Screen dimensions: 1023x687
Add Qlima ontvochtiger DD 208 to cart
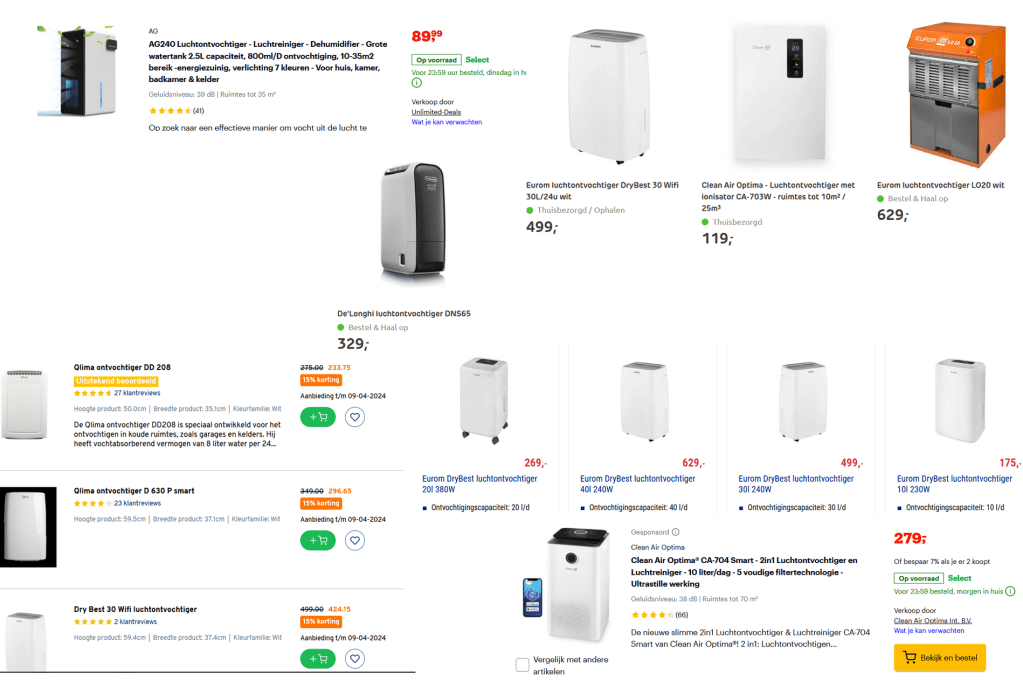[x=318, y=417]
